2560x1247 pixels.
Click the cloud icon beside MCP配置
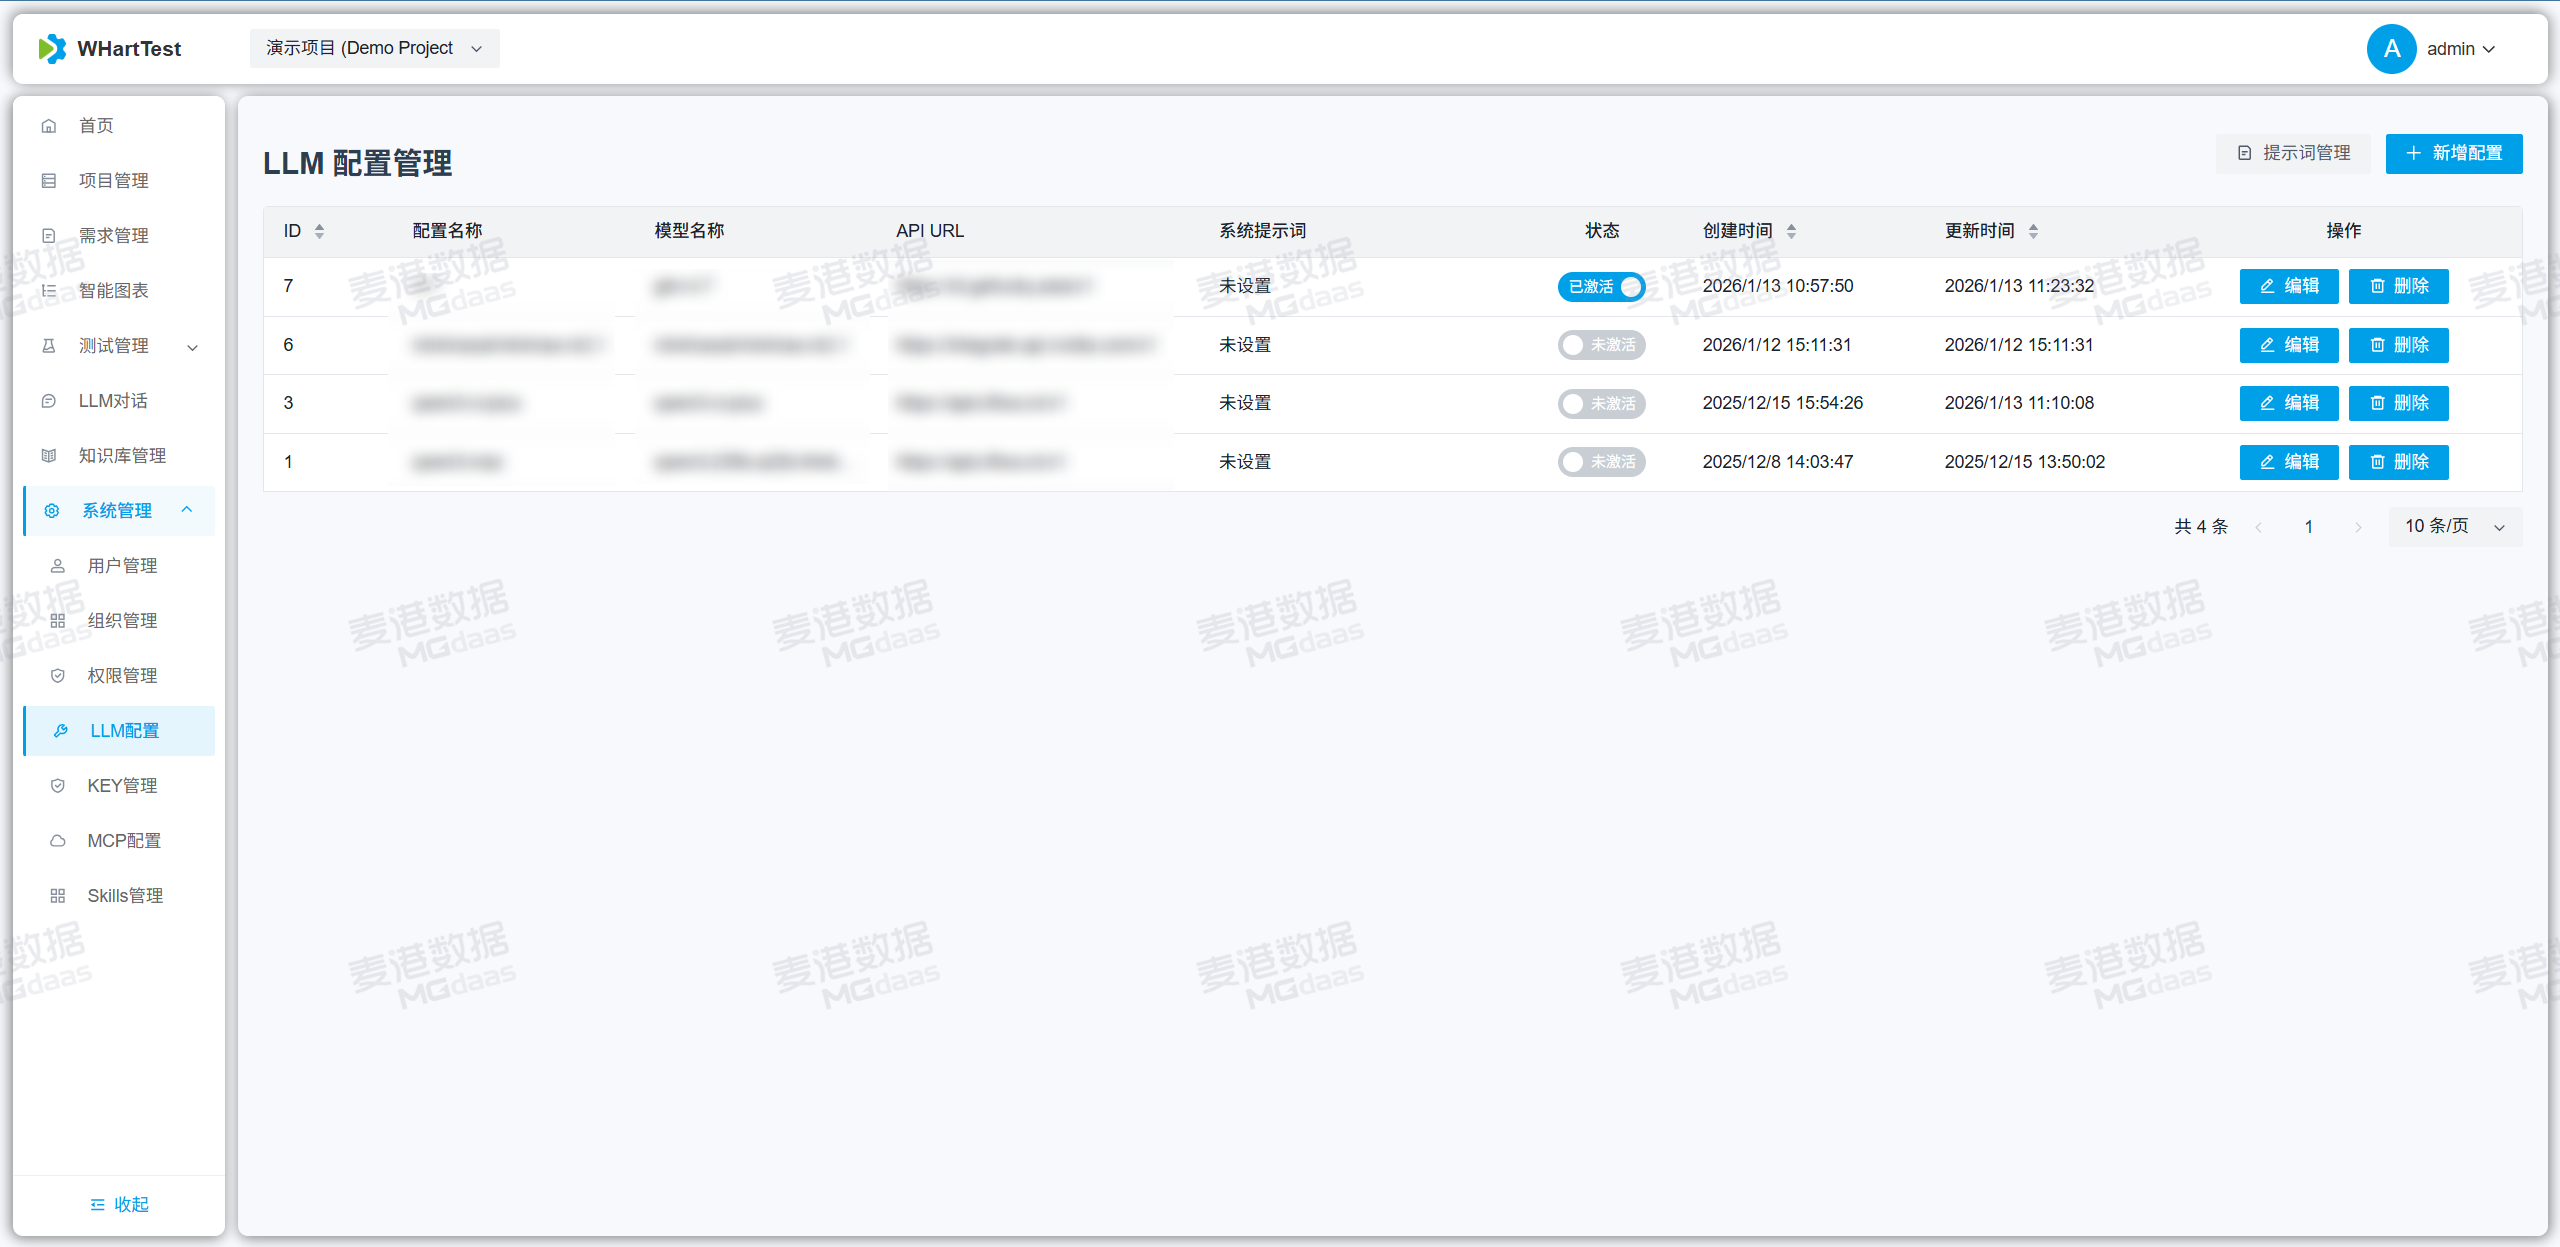[x=58, y=841]
